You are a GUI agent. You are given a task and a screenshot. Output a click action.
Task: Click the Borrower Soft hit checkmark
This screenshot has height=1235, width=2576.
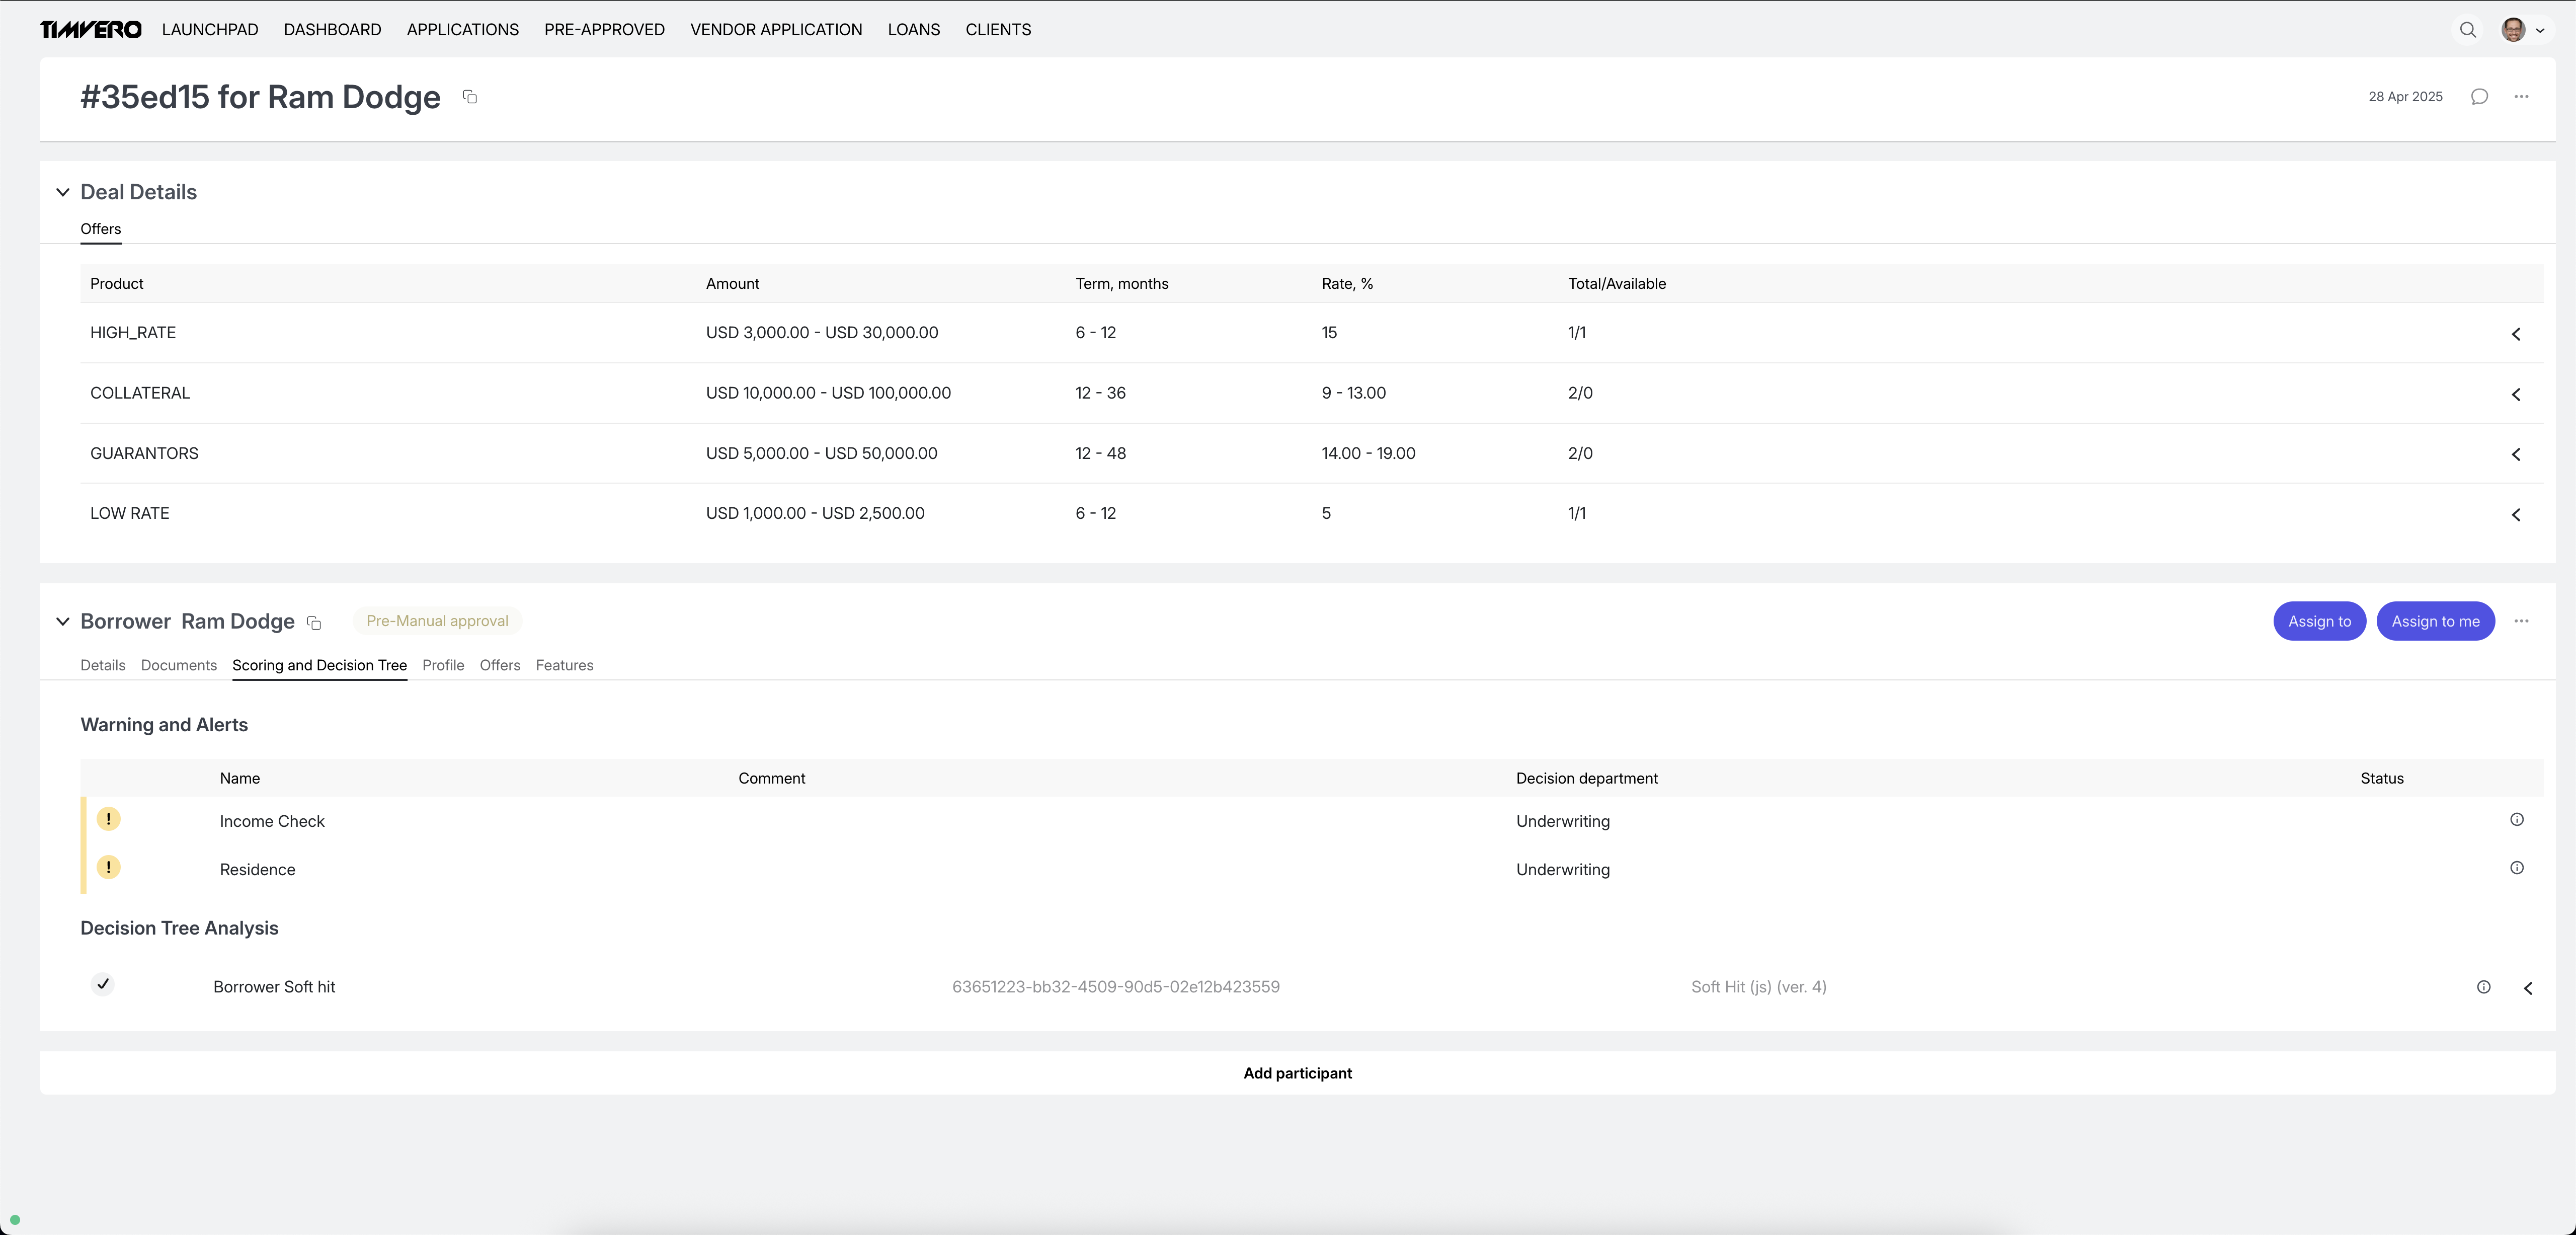[103, 984]
